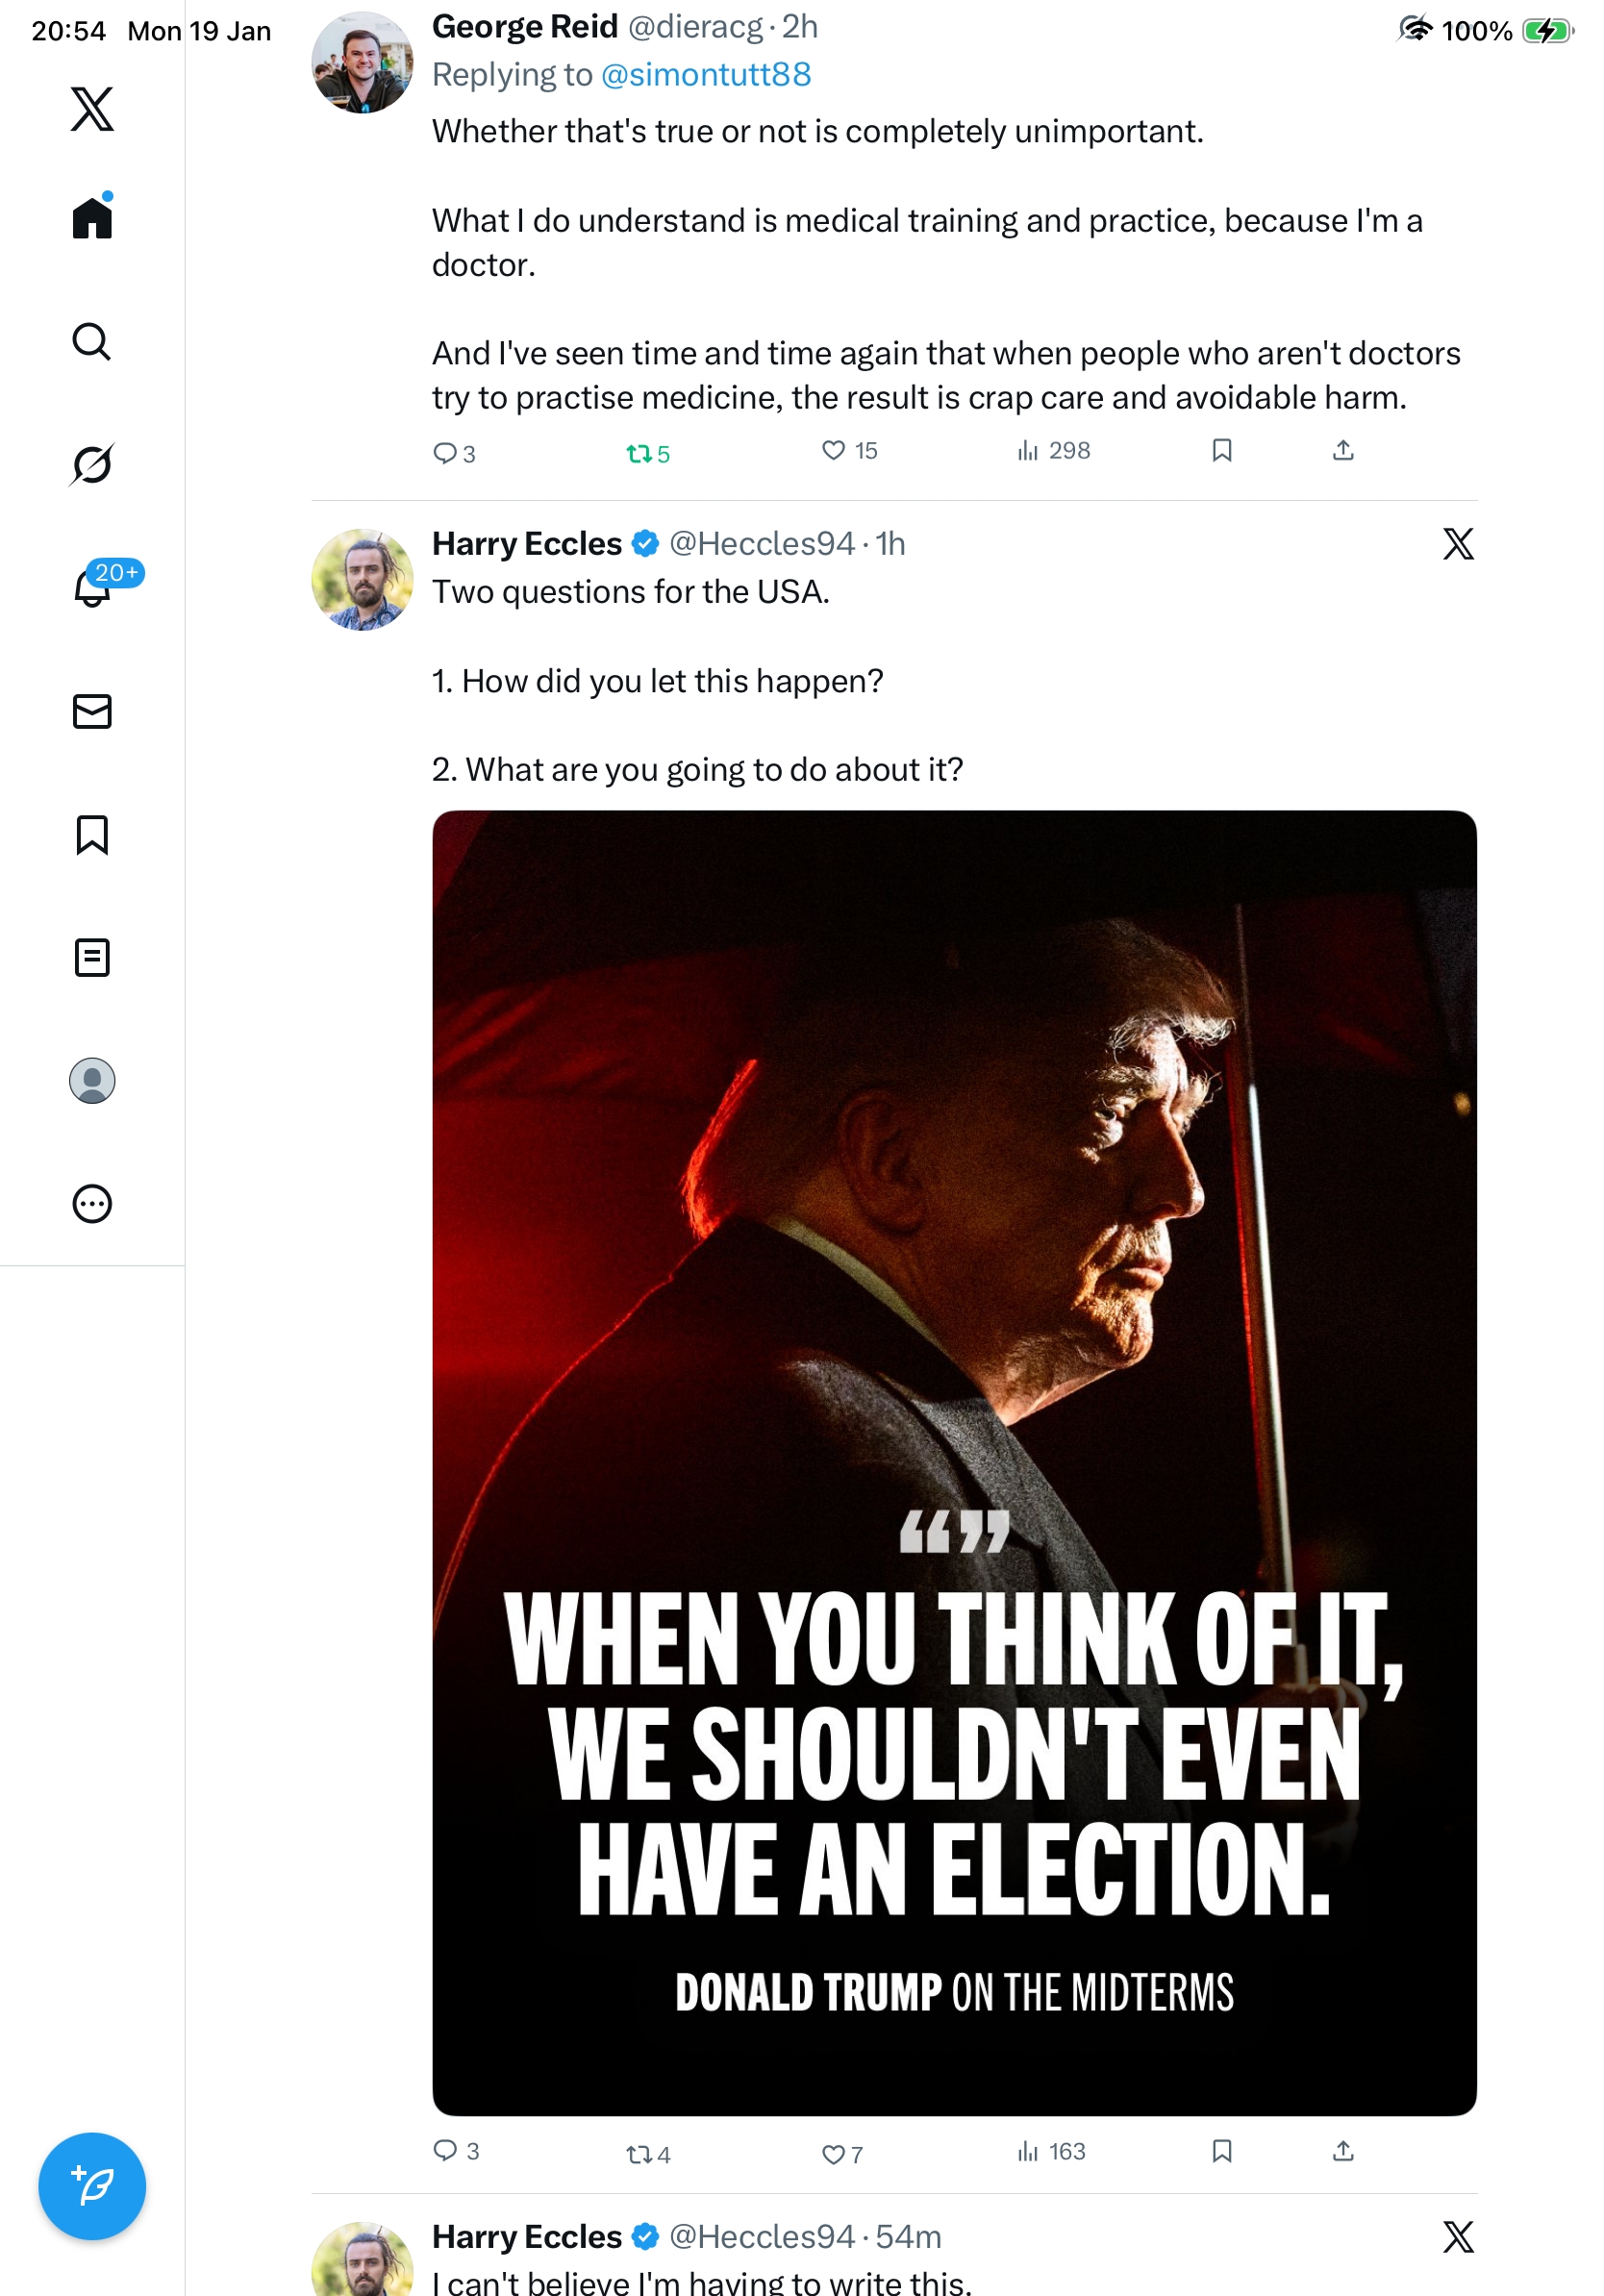Open Messages envelope in sidebar
The height and width of the screenshot is (2296, 1604).
[x=92, y=711]
